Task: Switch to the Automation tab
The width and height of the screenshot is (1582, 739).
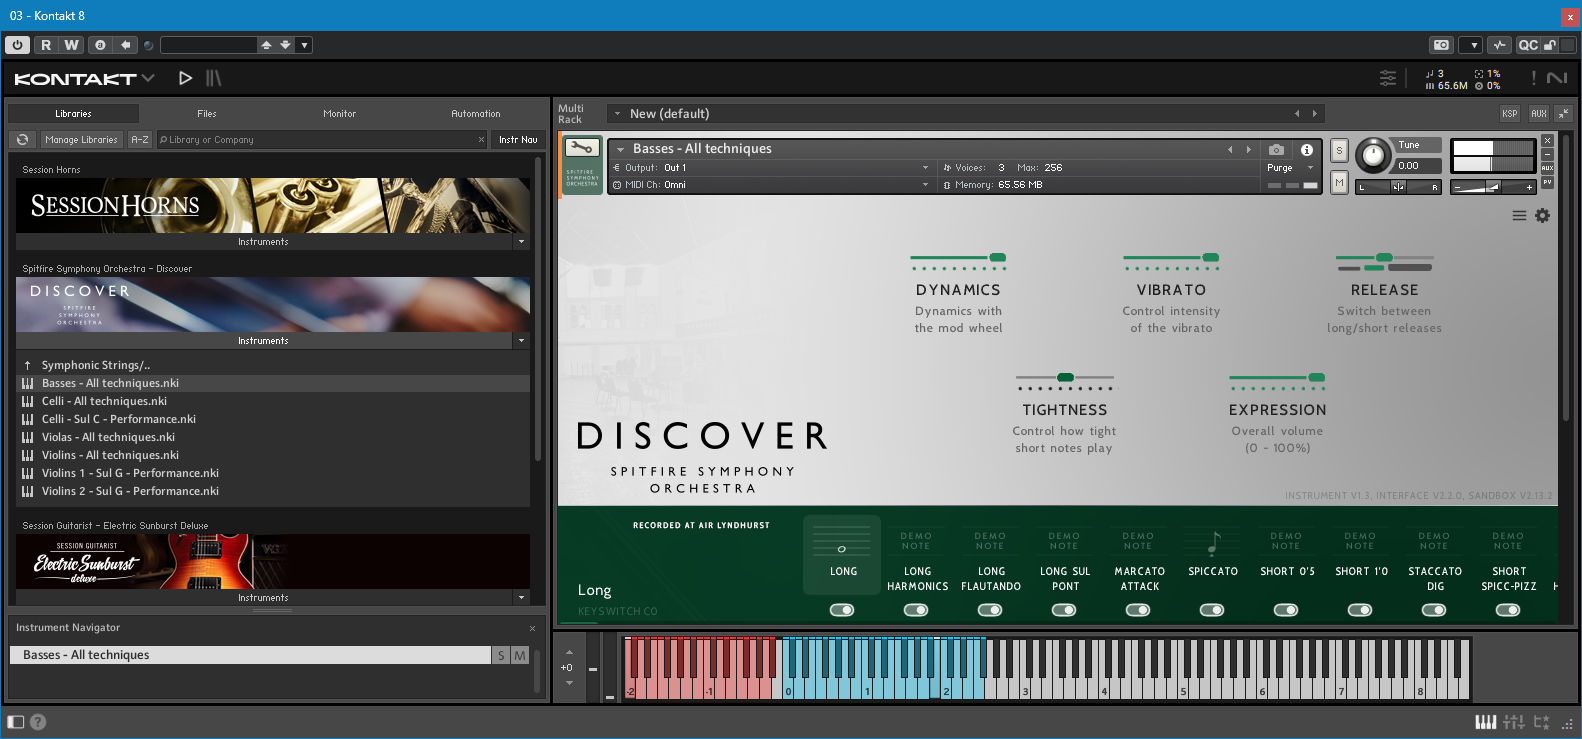Action: (475, 114)
